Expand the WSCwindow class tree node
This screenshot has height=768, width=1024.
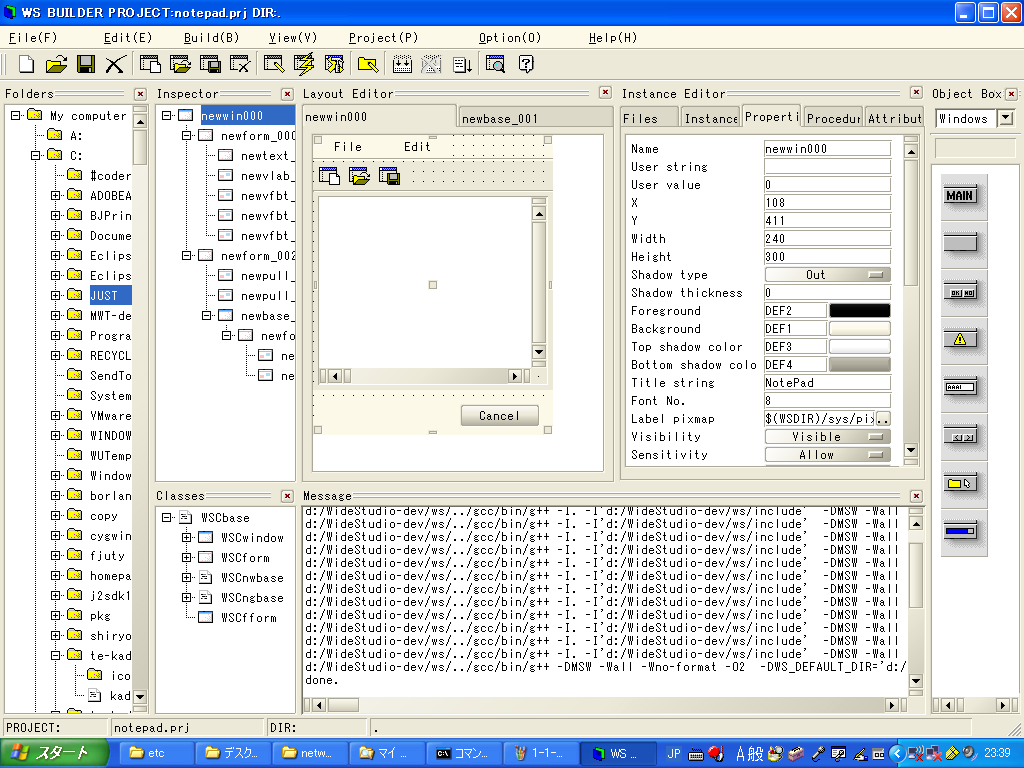coord(187,538)
